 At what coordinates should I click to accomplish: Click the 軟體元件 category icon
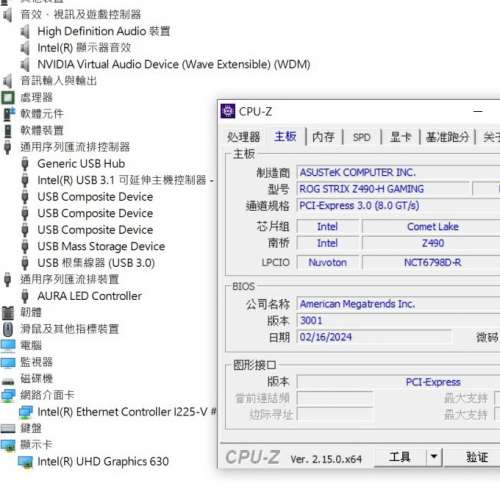click(8, 114)
